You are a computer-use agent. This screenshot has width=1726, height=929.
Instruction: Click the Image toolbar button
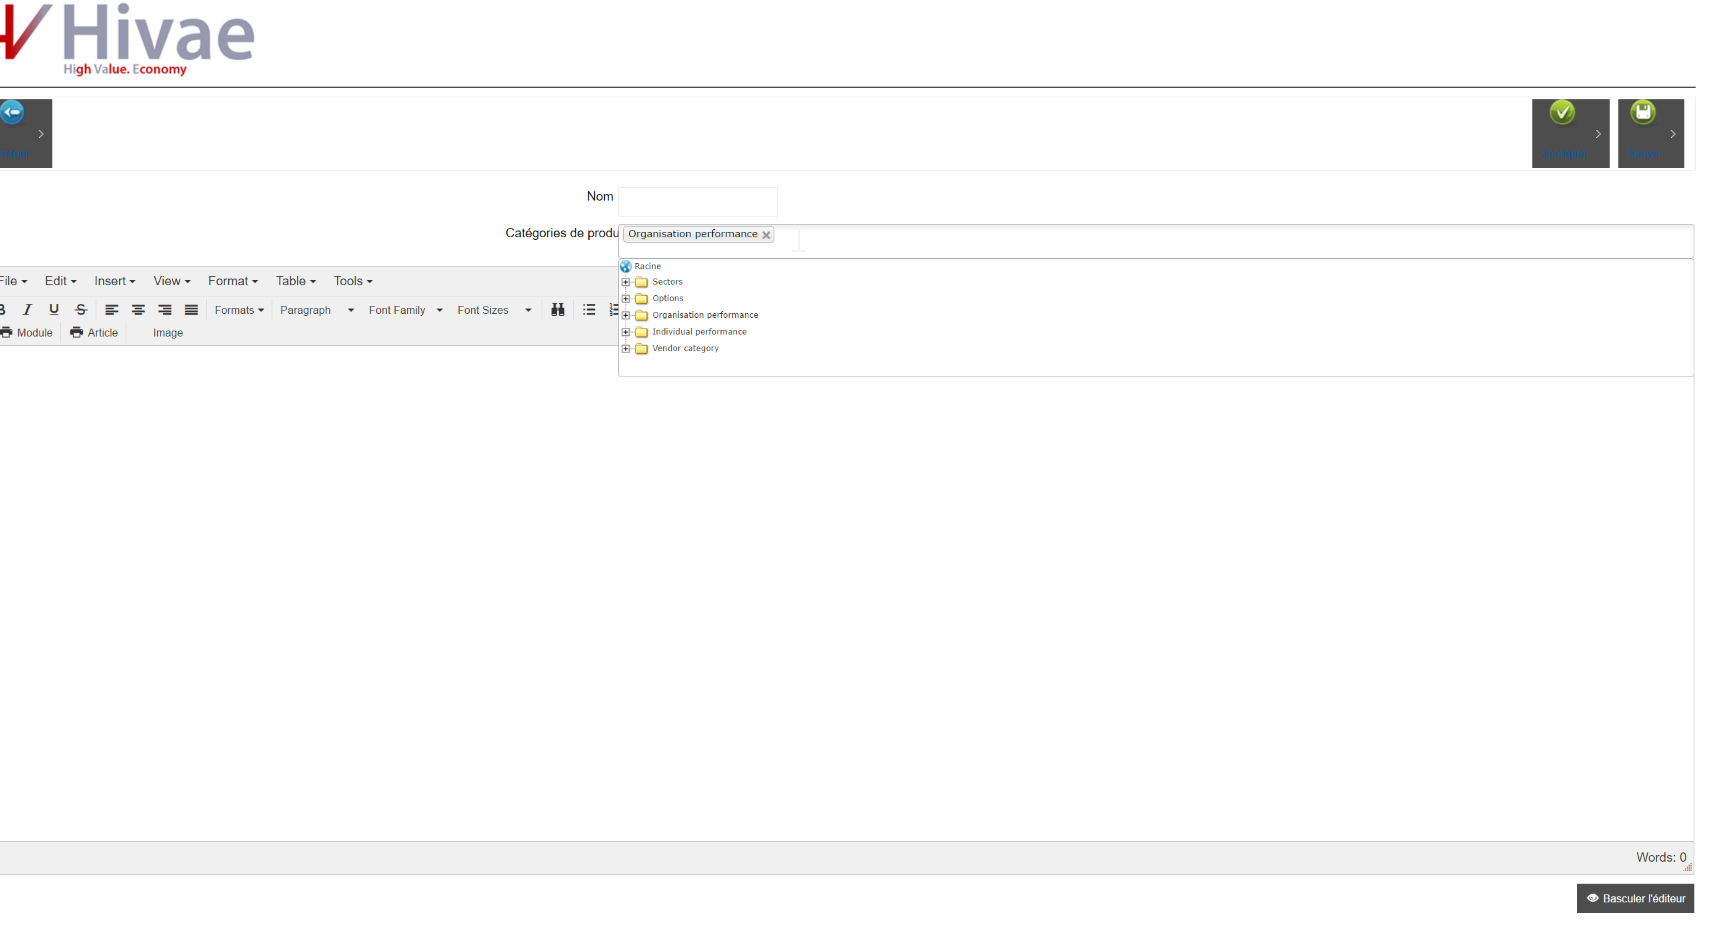(x=168, y=333)
